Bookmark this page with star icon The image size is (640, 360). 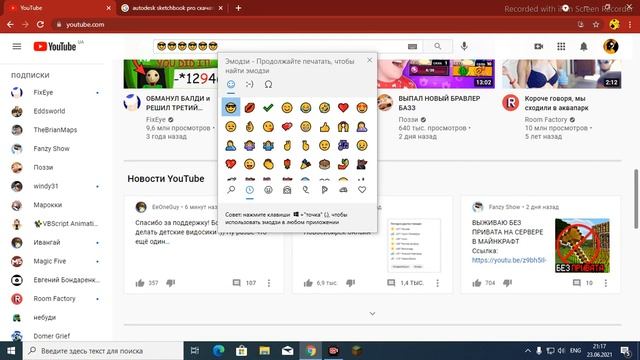click(596, 24)
